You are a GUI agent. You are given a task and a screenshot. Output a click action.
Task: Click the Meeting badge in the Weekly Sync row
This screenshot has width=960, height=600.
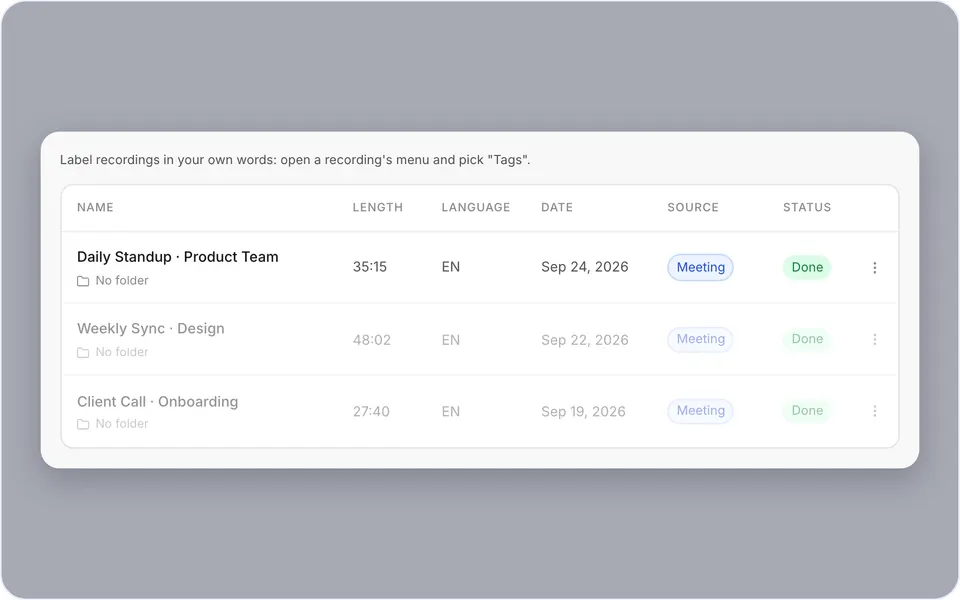[x=700, y=339]
